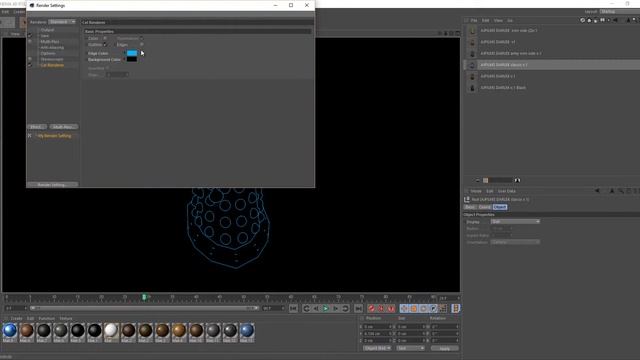Open the Layout dropdown at top right
Viewport: 640px width, 360px height.
click(x=620, y=12)
